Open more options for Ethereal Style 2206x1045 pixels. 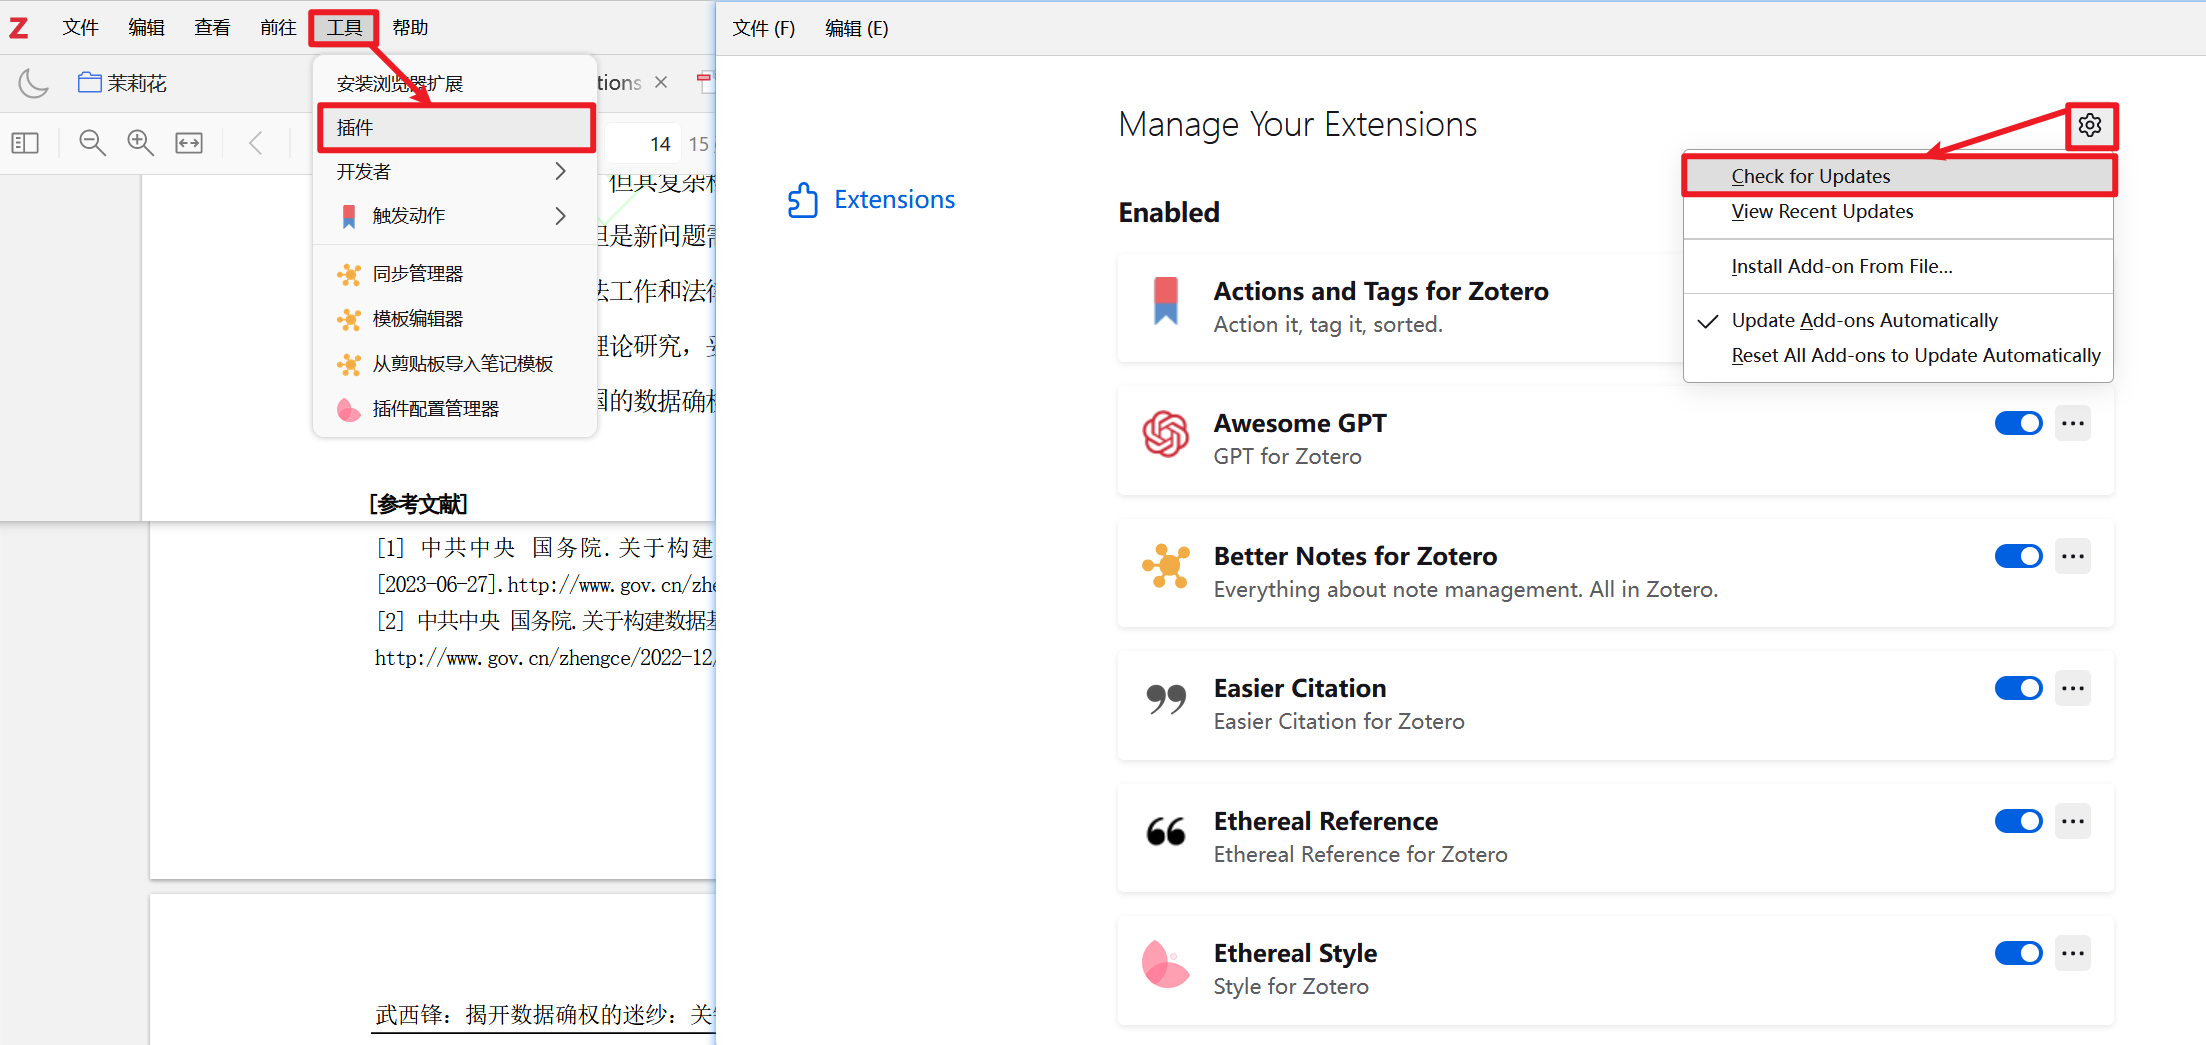click(x=2073, y=953)
